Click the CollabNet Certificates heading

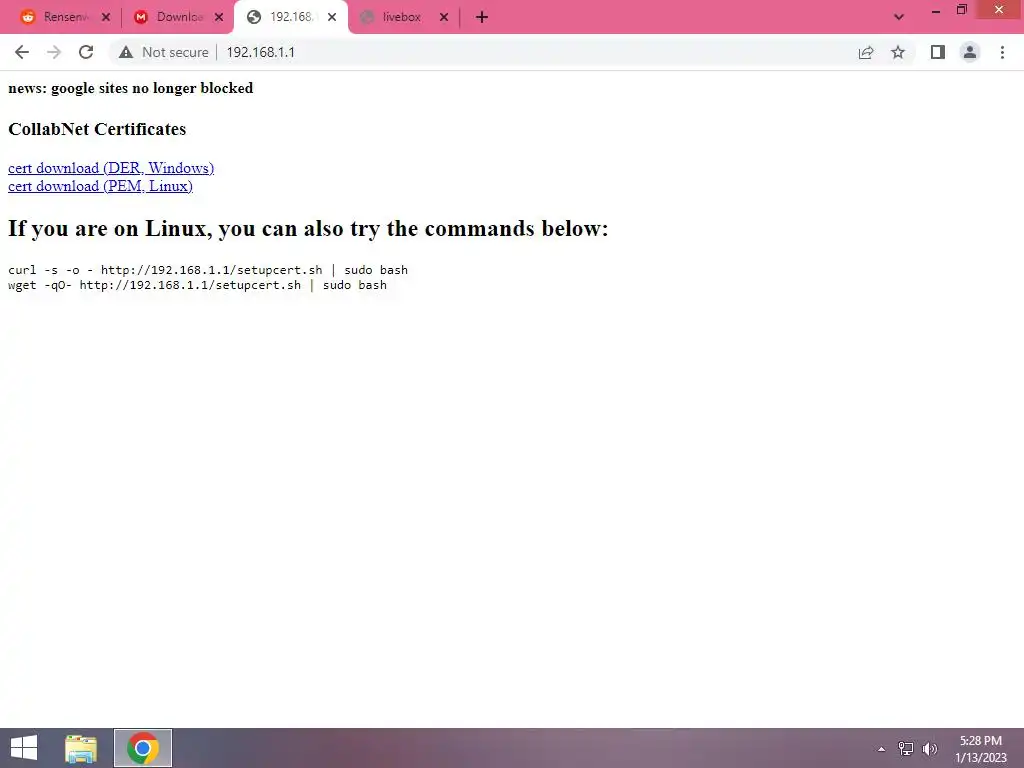pyautogui.click(x=97, y=129)
